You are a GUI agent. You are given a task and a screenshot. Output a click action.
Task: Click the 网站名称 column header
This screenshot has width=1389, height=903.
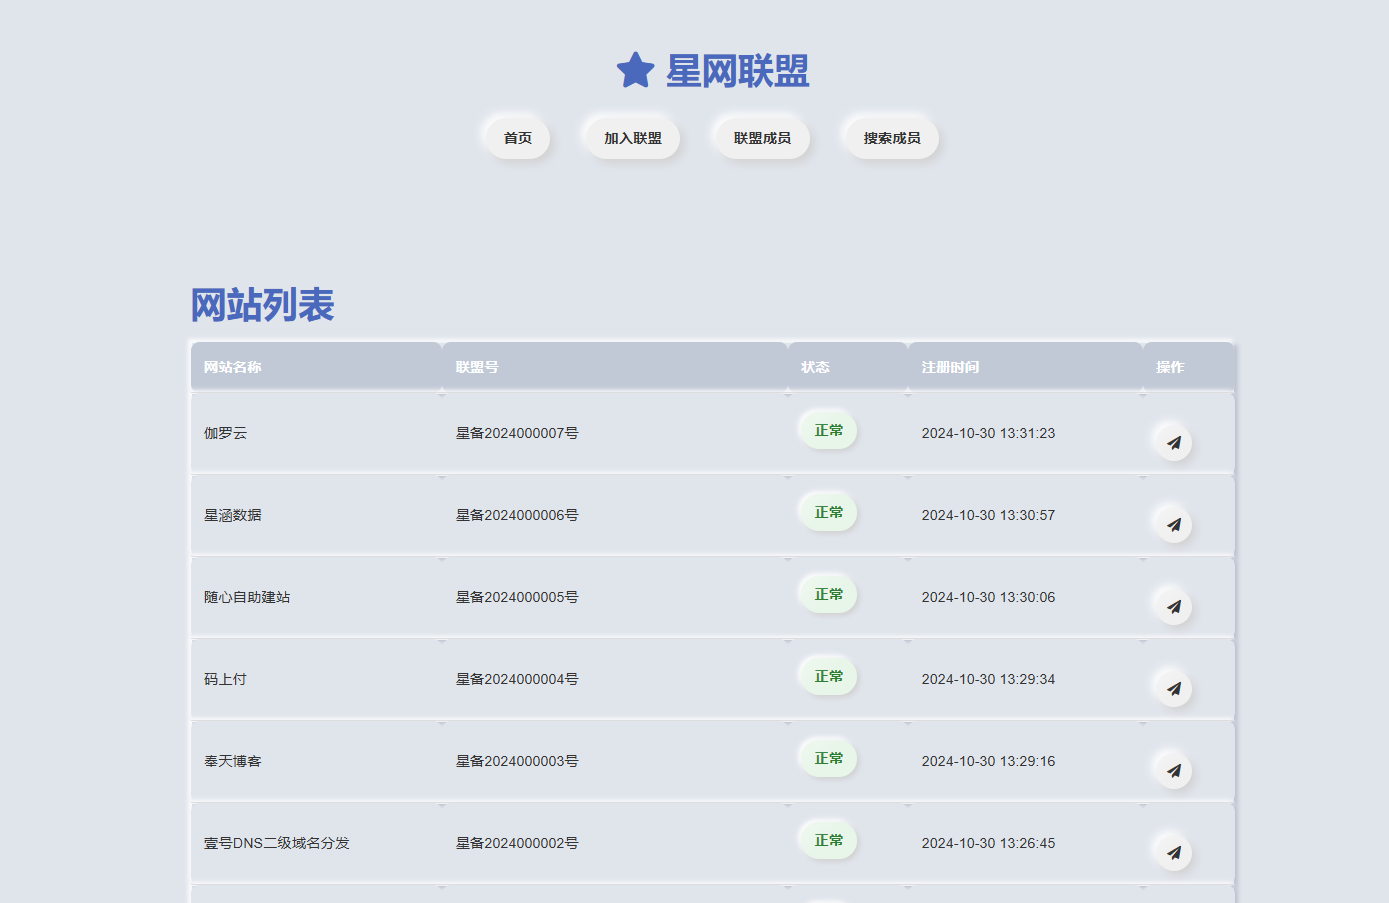coord(233,367)
